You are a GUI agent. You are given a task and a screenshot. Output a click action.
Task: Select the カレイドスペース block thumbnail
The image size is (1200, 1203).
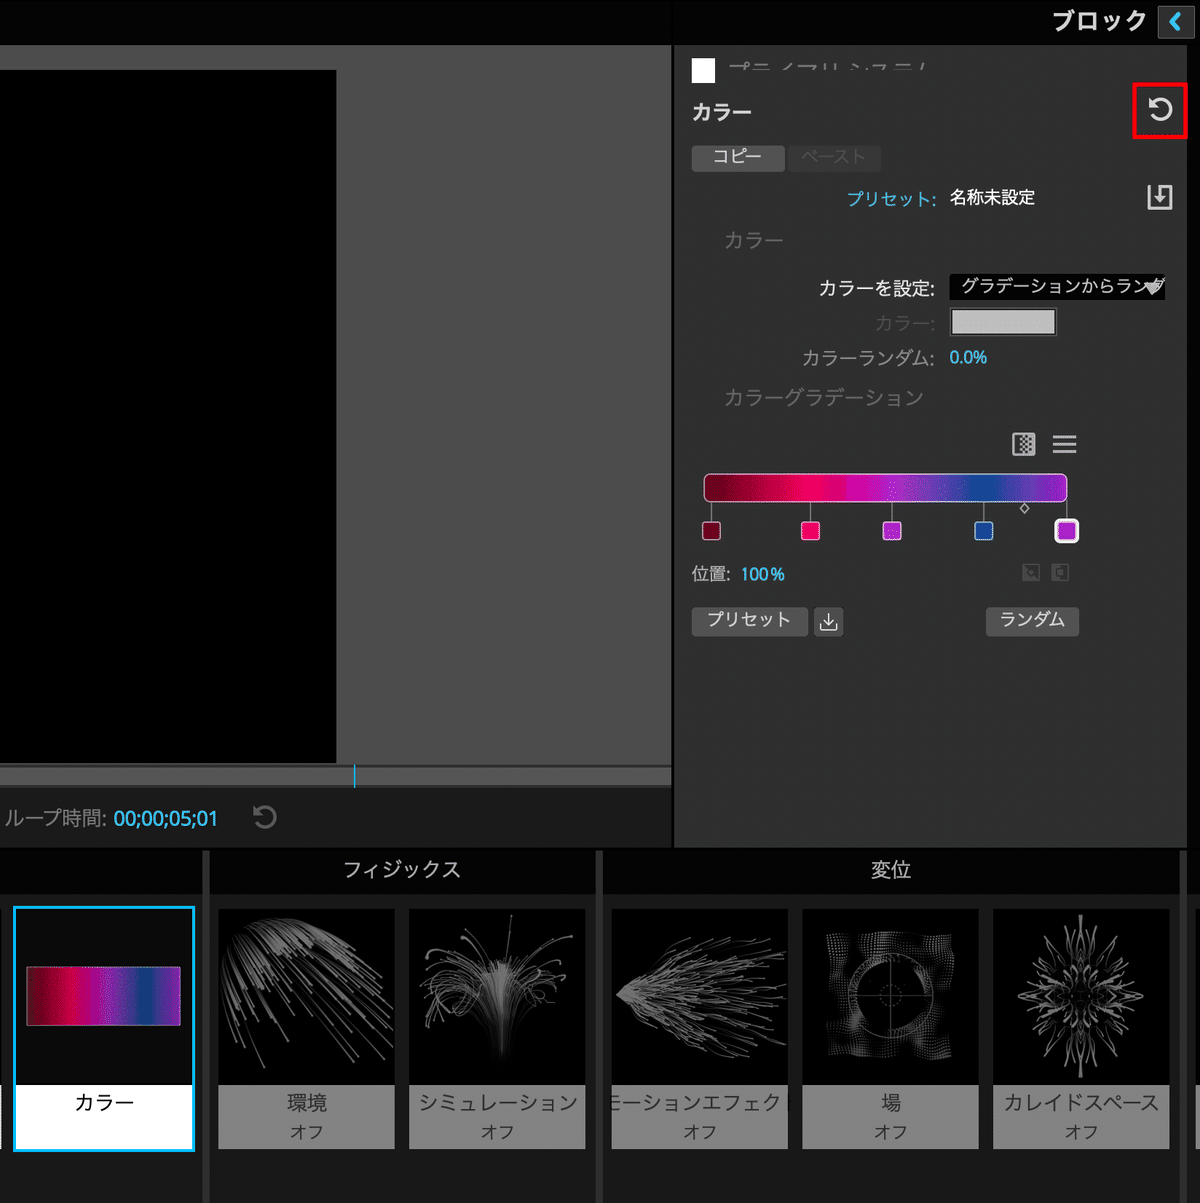[1081, 995]
